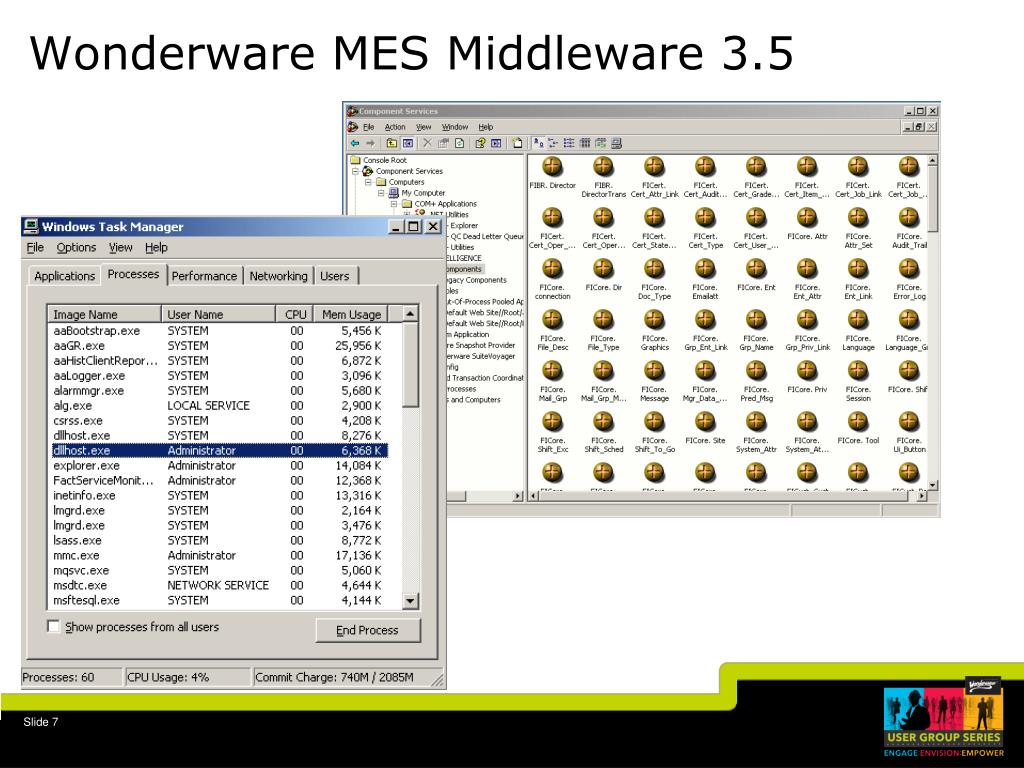The image size is (1024, 768).
Task: Select the FICore. Attr_Set component
Action: coord(858,228)
